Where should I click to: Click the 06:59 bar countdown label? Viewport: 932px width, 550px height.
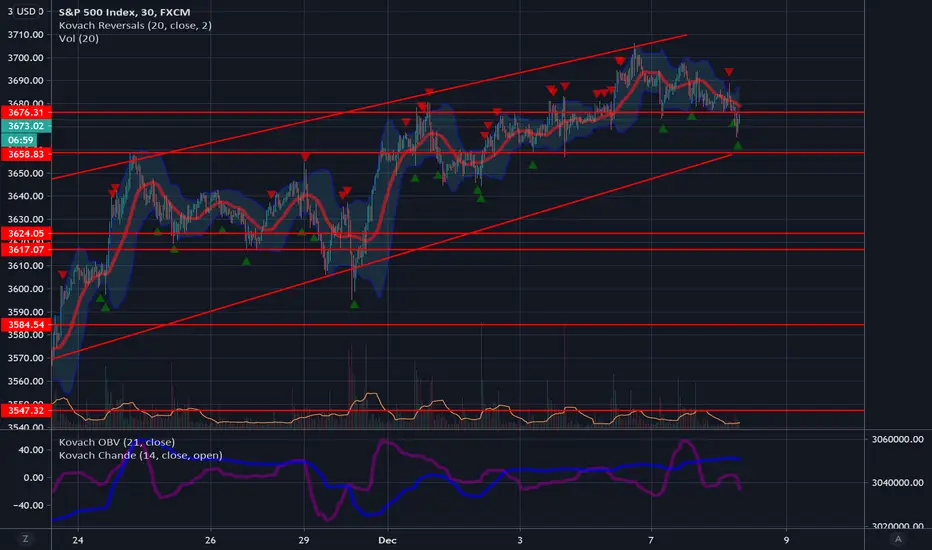coord(20,140)
